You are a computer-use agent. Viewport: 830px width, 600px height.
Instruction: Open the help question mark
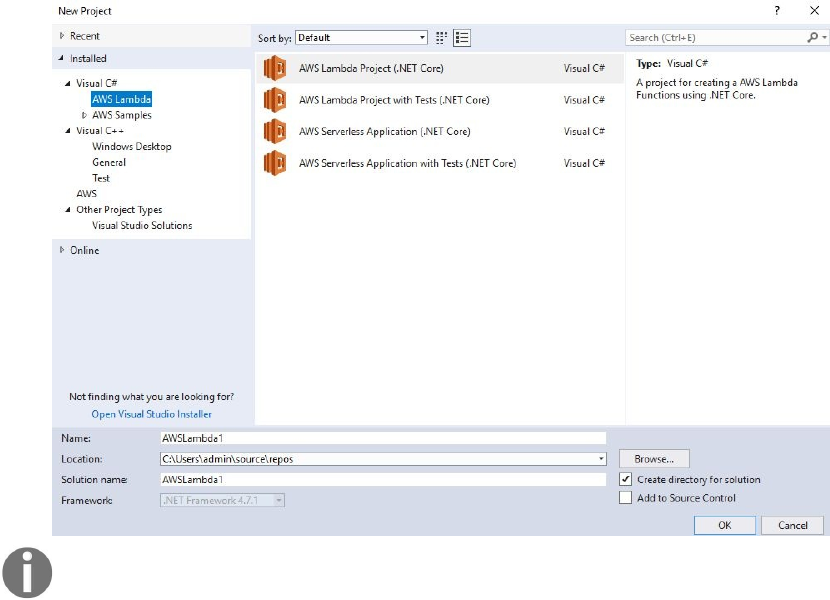click(777, 10)
